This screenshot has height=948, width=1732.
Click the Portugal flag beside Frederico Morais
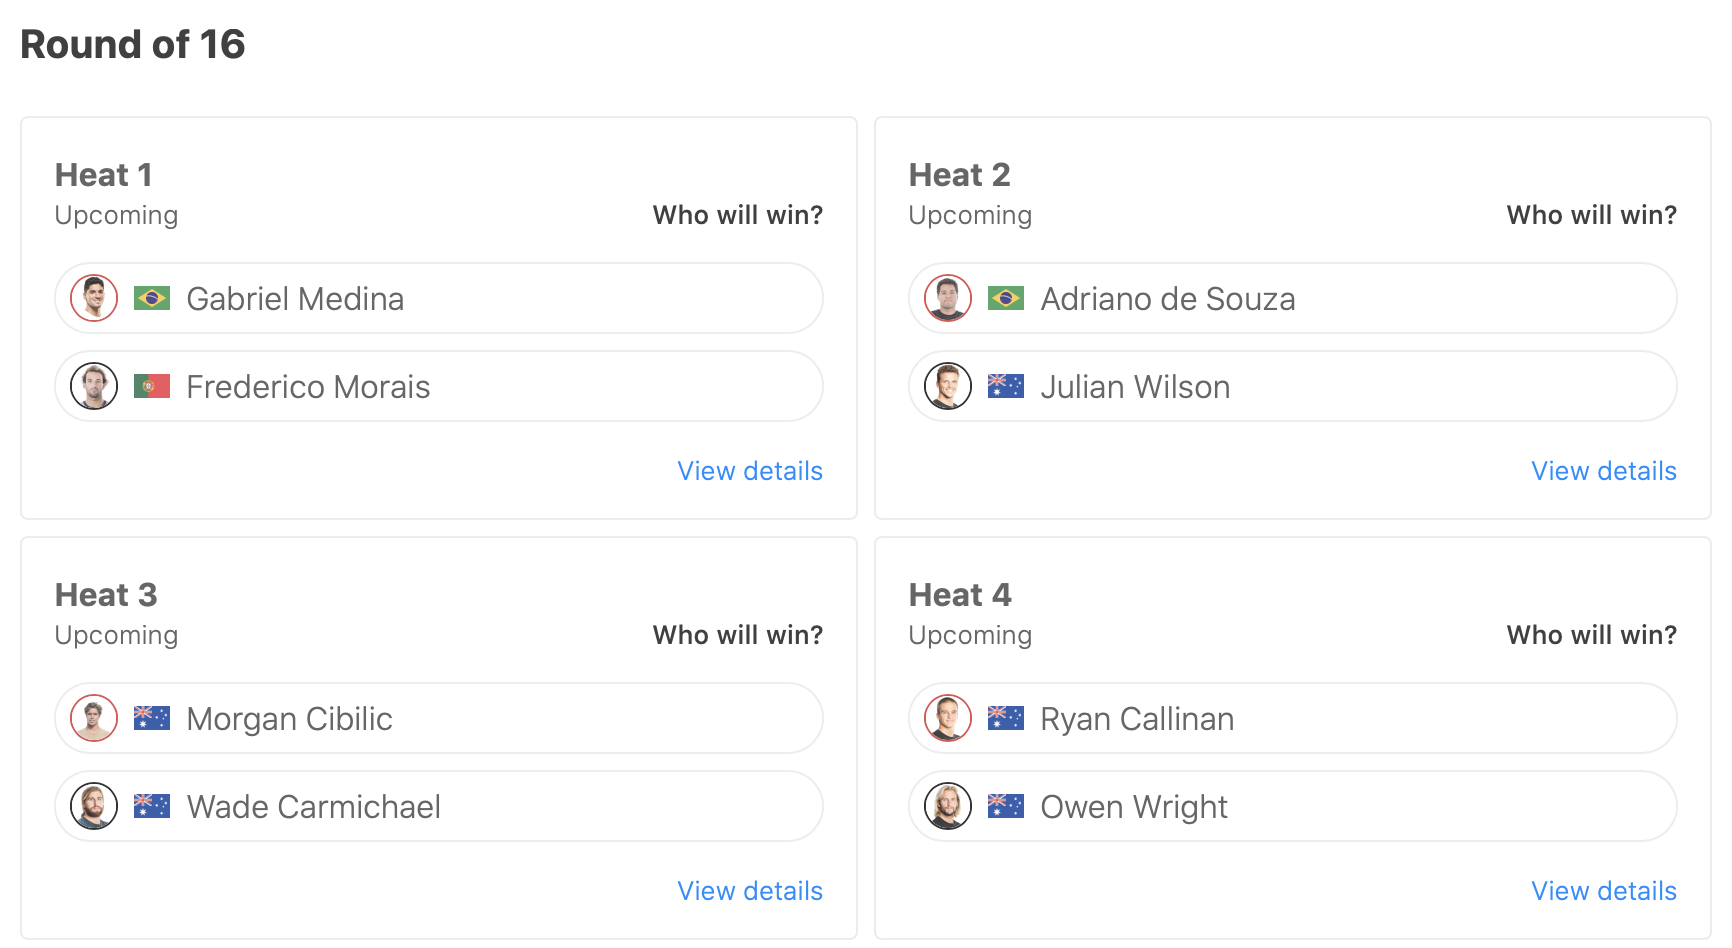152,386
